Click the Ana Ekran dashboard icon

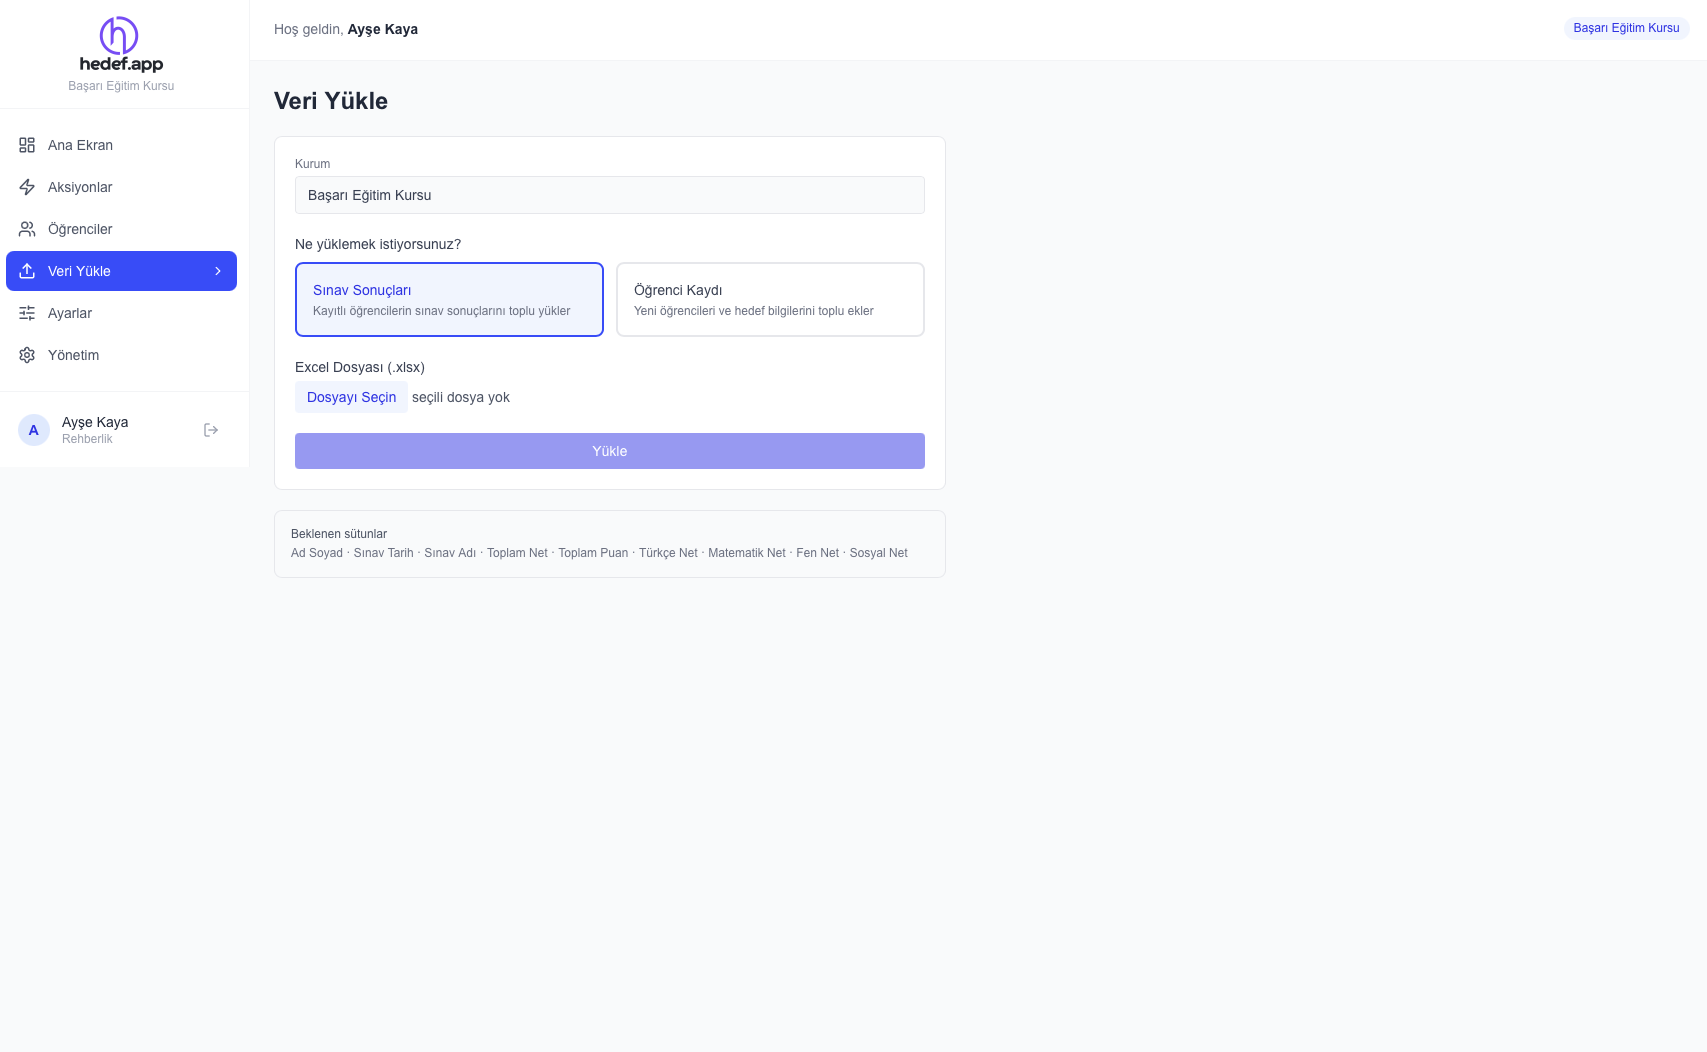(x=27, y=145)
